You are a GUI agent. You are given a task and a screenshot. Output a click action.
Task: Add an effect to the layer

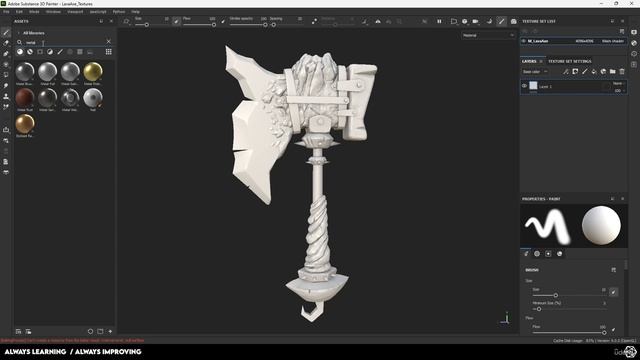click(566, 72)
